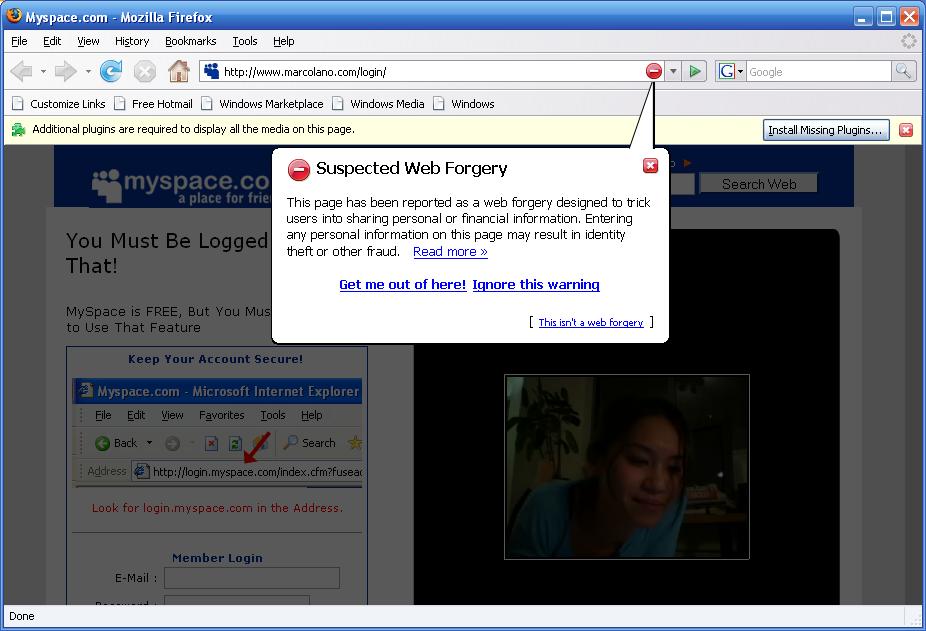This screenshot has width=926, height=631.
Task: Open the Customize Links bookmark
Action: pos(59,104)
